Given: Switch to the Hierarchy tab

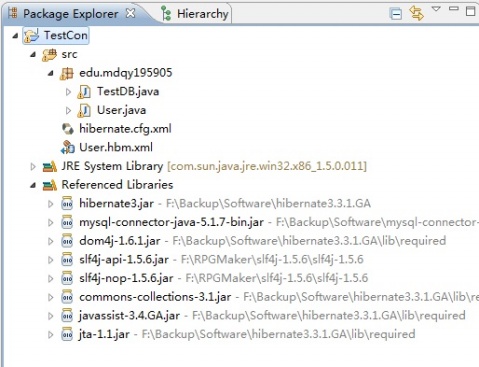Looking at the screenshot, I should pos(195,14).
